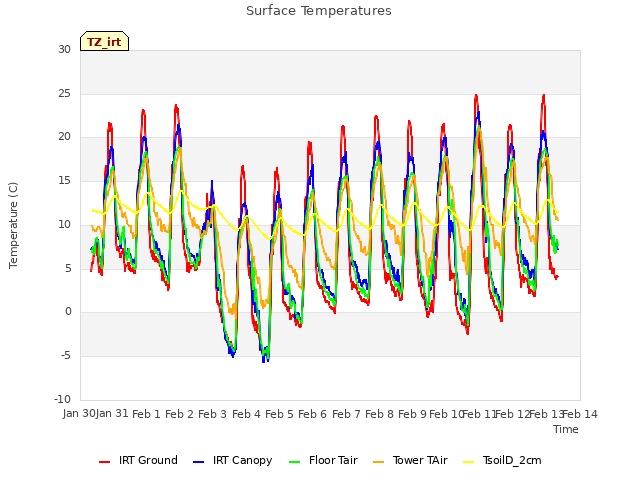This screenshot has width=640, height=480.
Task: Click the Surface Temperatures chart title
Action: [319, 11]
